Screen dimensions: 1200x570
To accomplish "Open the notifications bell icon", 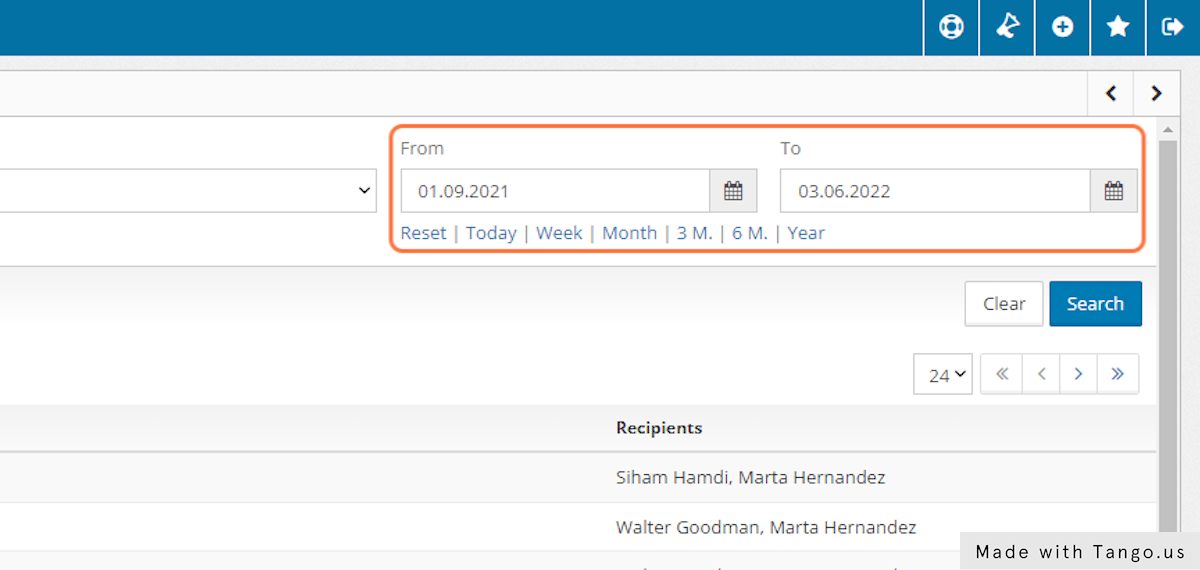I will (x=1007, y=27).
